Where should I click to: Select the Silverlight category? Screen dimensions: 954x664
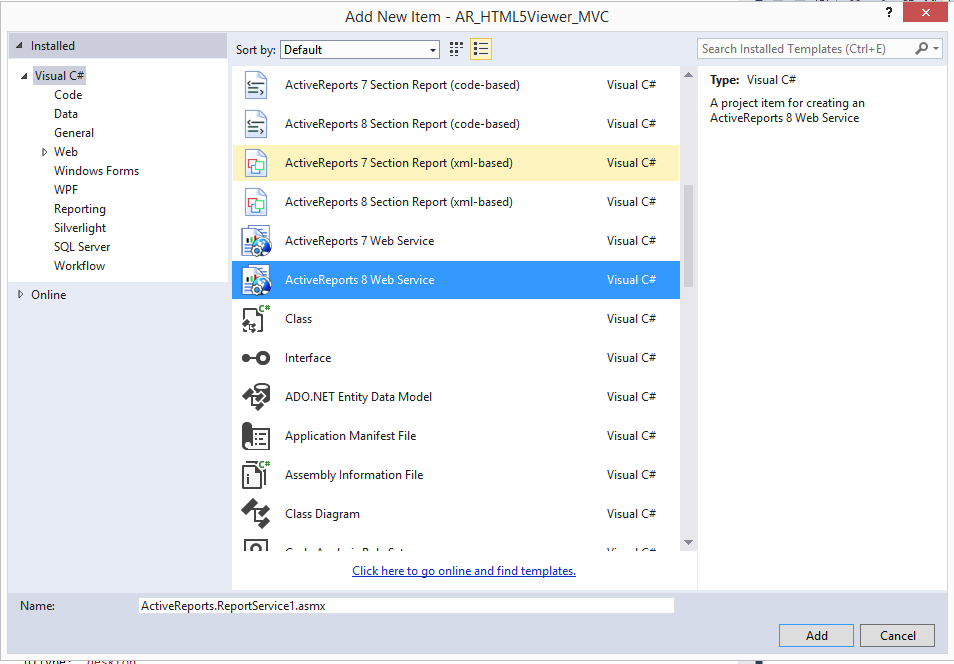pyautogui.click(x=80, y=228)
